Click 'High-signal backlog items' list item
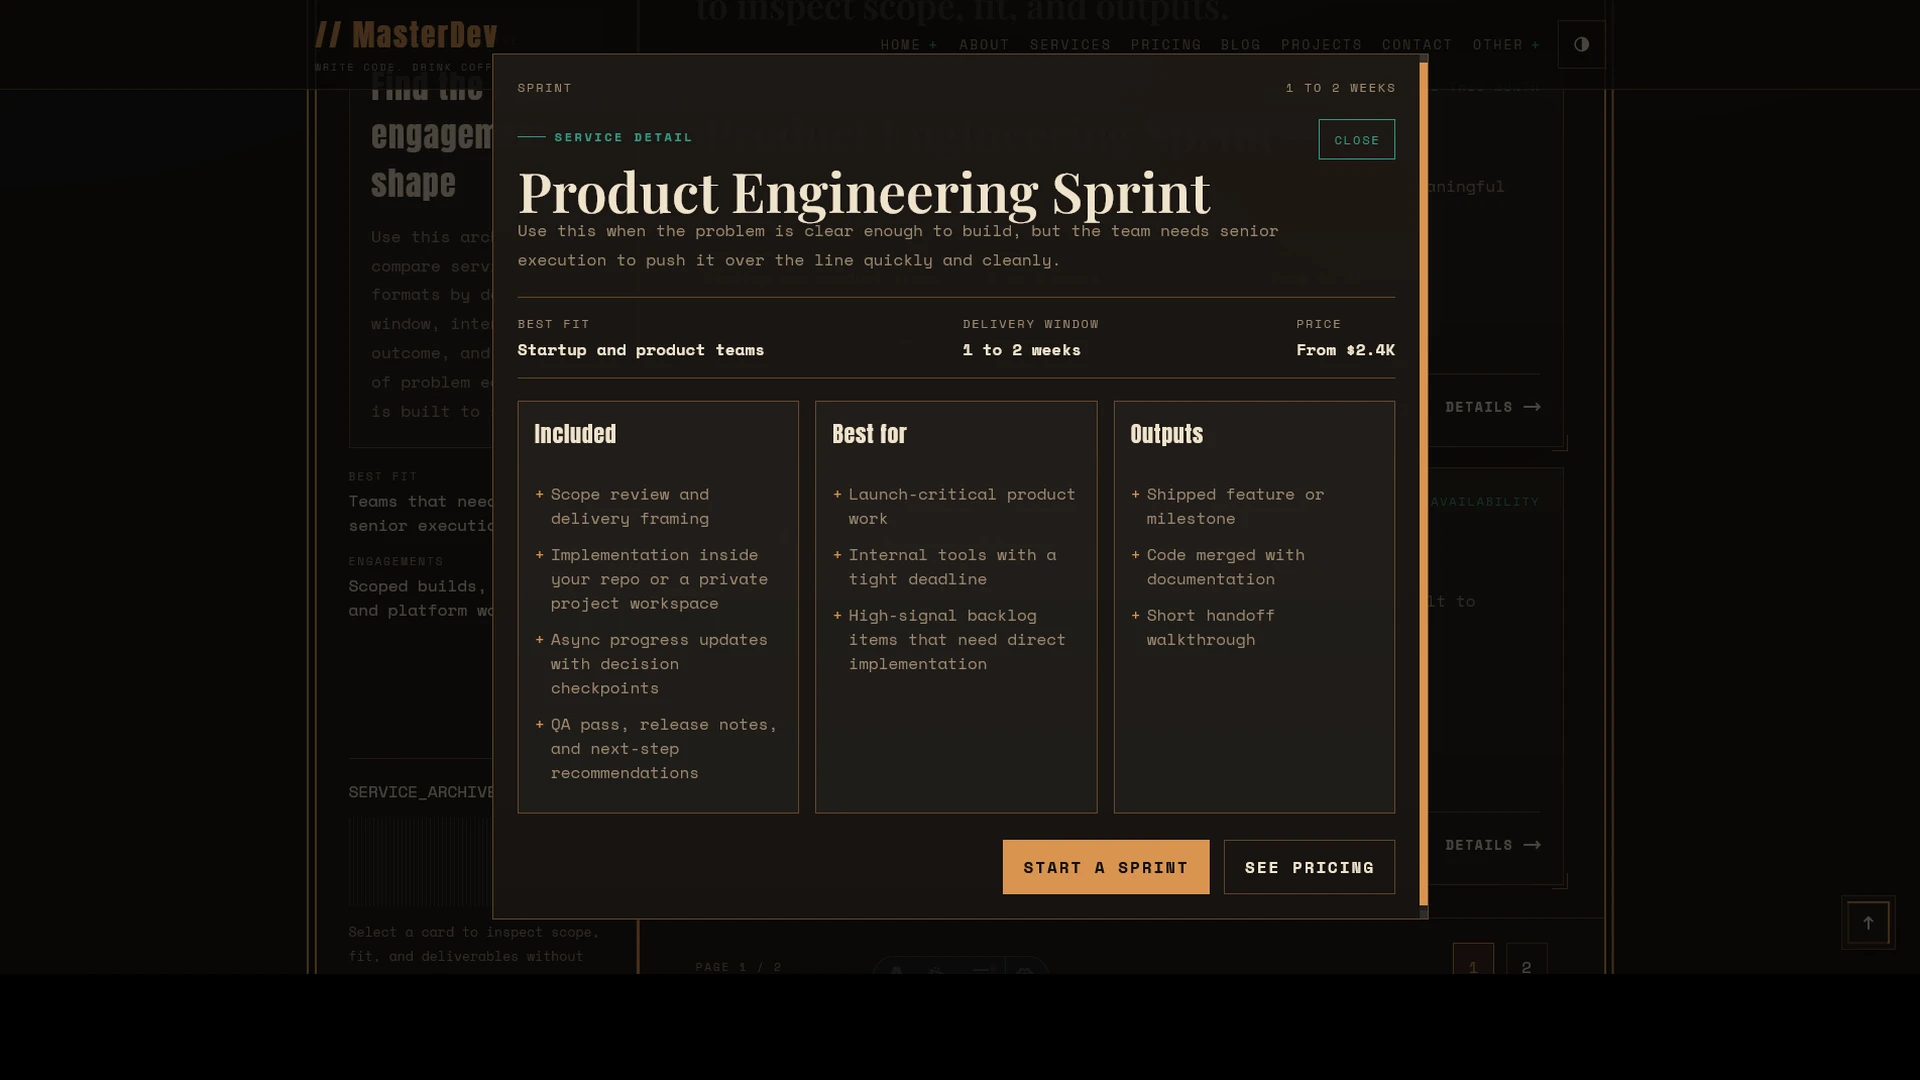The height and width of the screenshot is (1080, 1920). pyautogui.click(x=957, y=640)
